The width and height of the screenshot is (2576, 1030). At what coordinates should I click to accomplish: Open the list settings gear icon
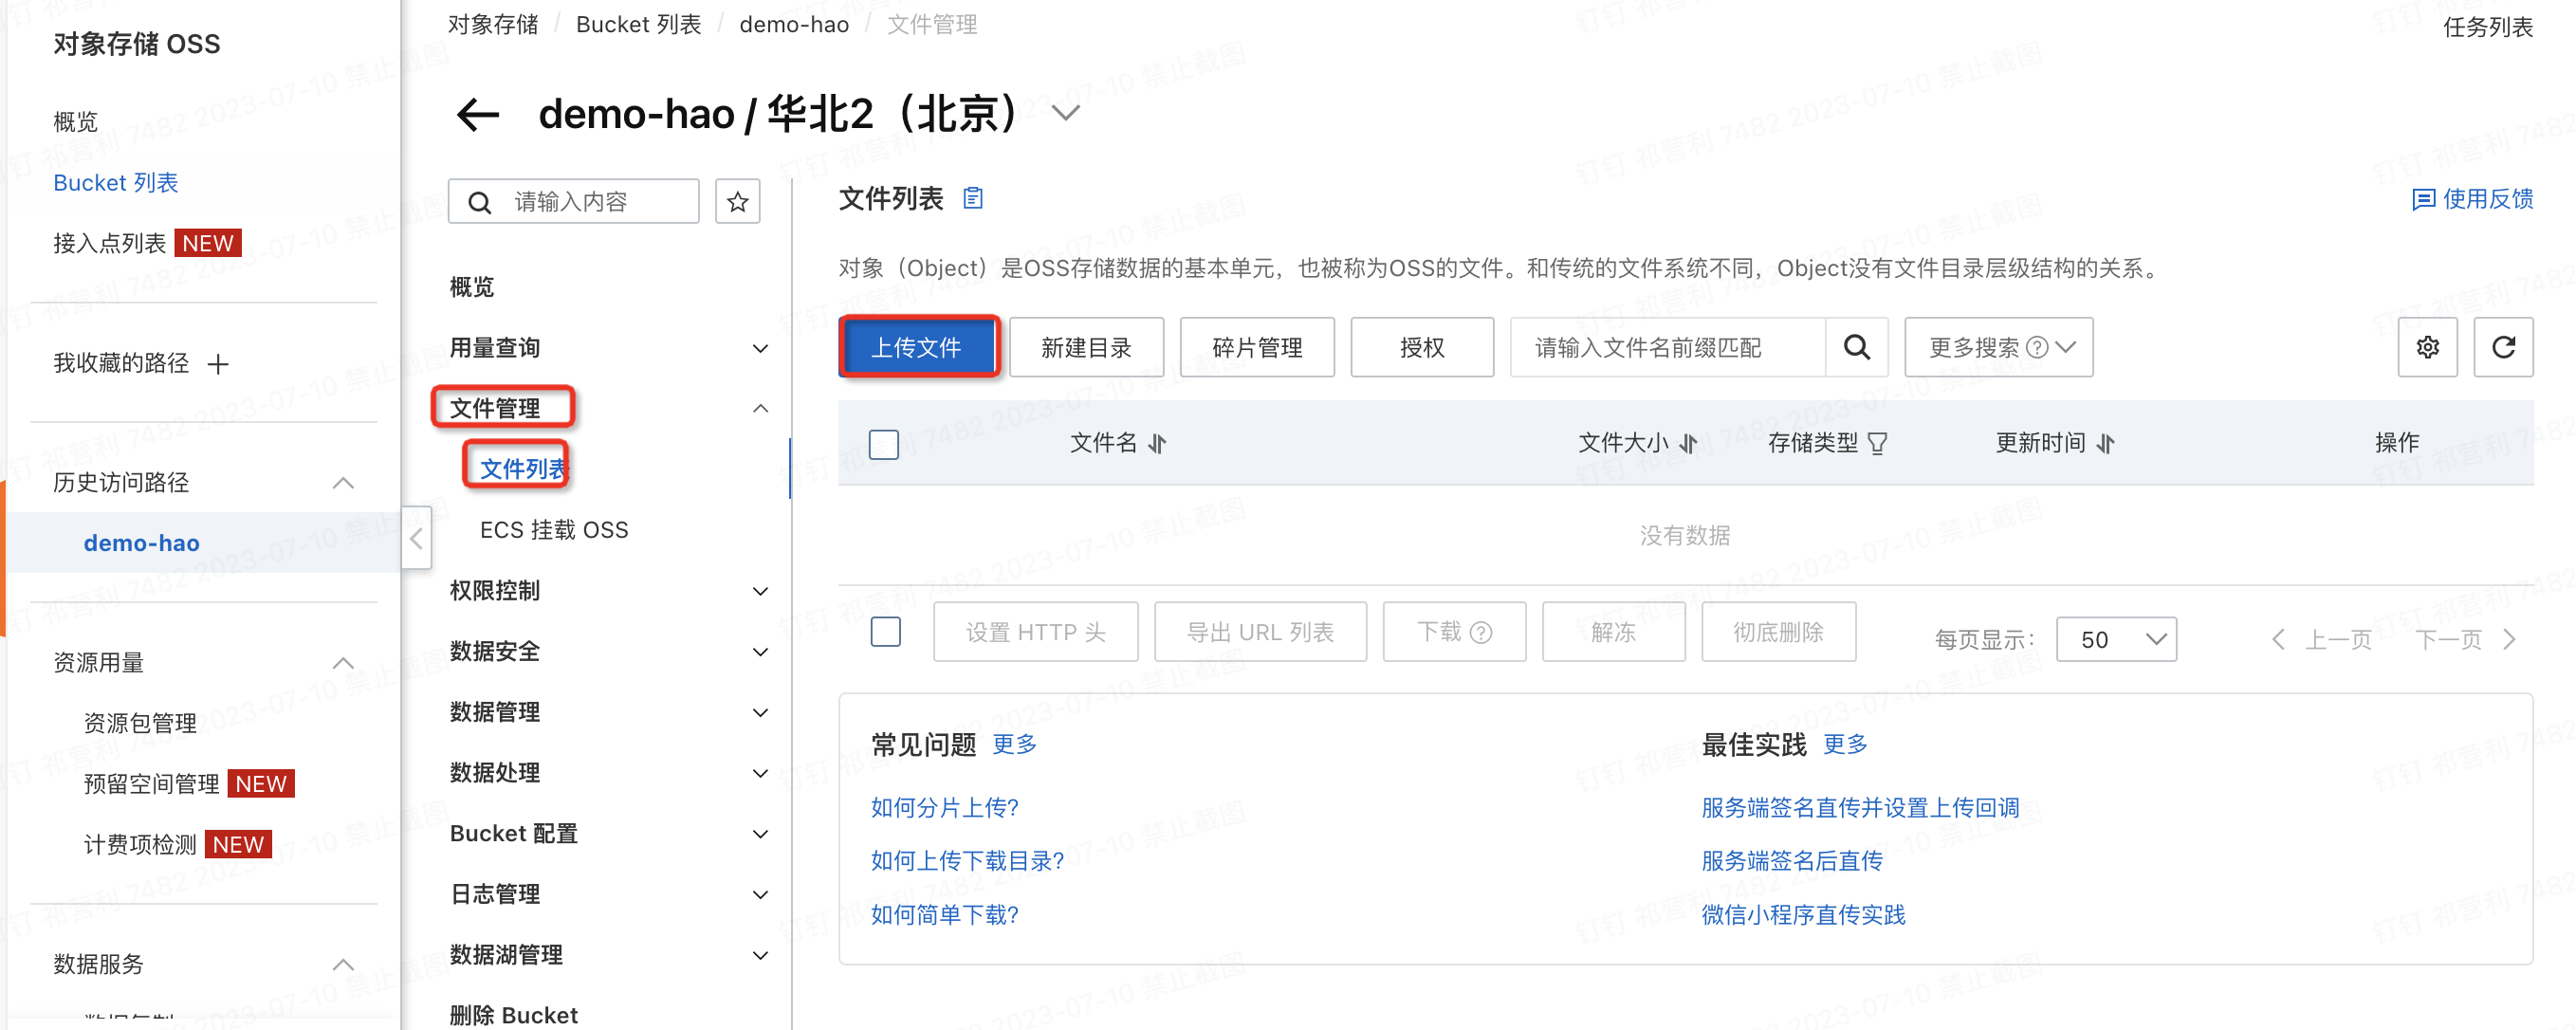(2427, 347)
